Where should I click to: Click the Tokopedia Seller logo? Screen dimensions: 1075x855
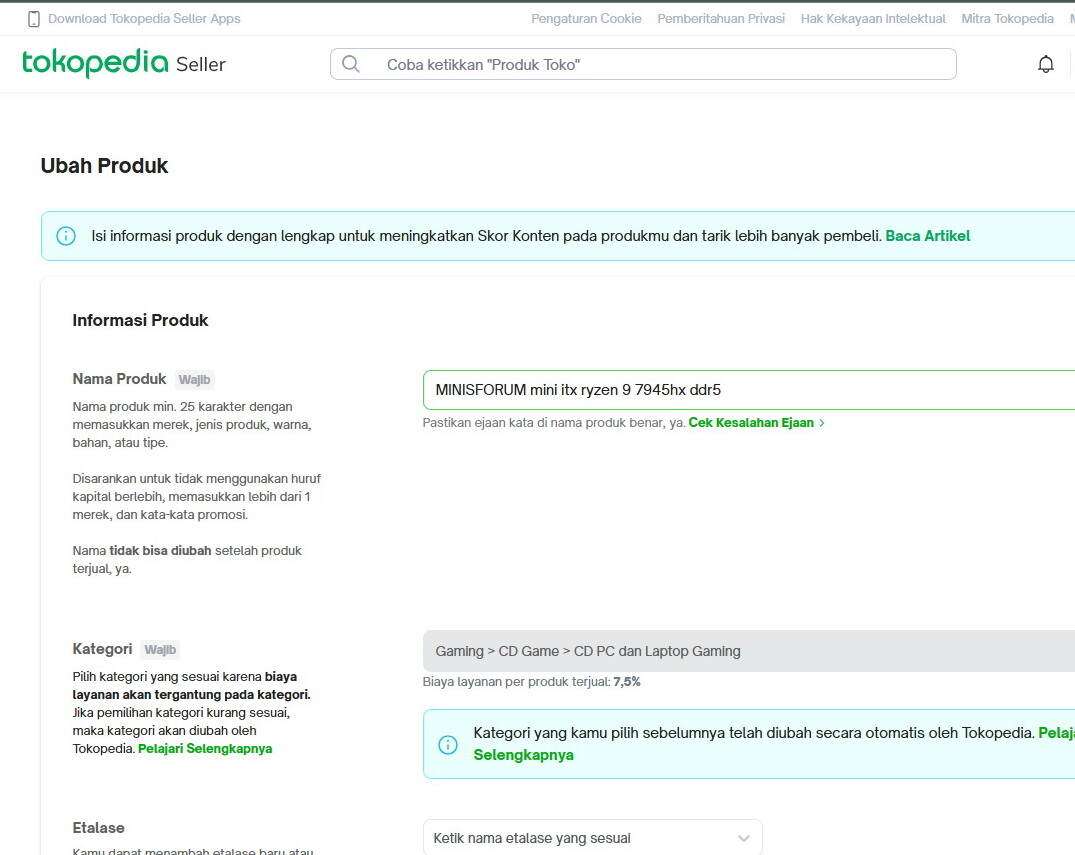coord(124,64)
